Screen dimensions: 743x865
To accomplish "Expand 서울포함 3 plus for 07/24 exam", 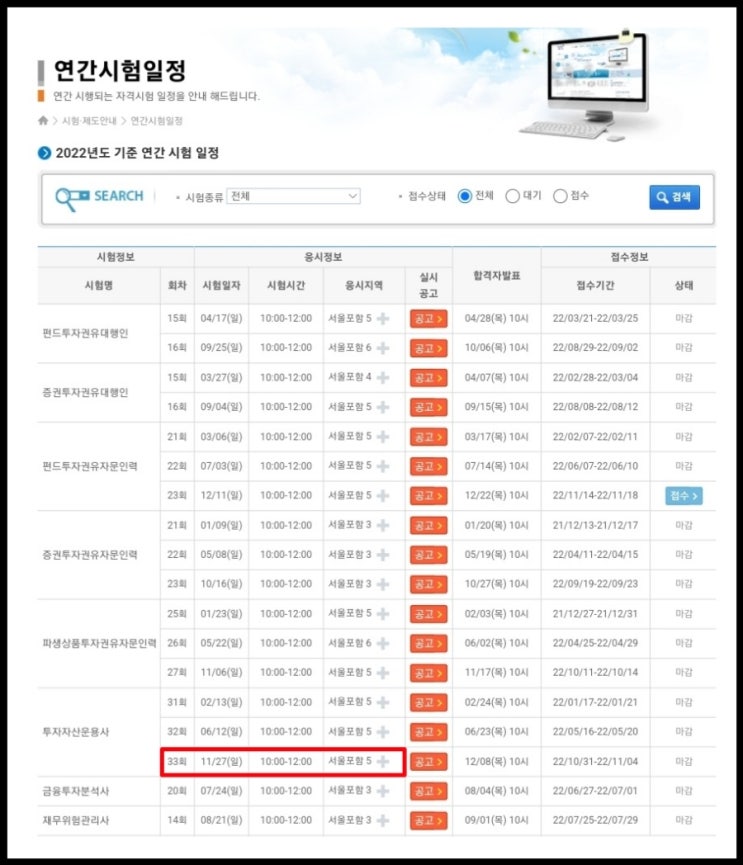I will pos(383,791).
